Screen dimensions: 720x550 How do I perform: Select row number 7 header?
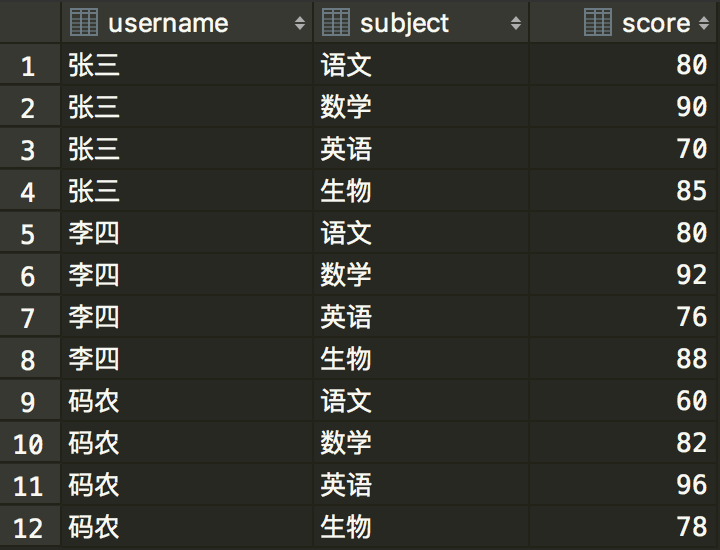30,317
